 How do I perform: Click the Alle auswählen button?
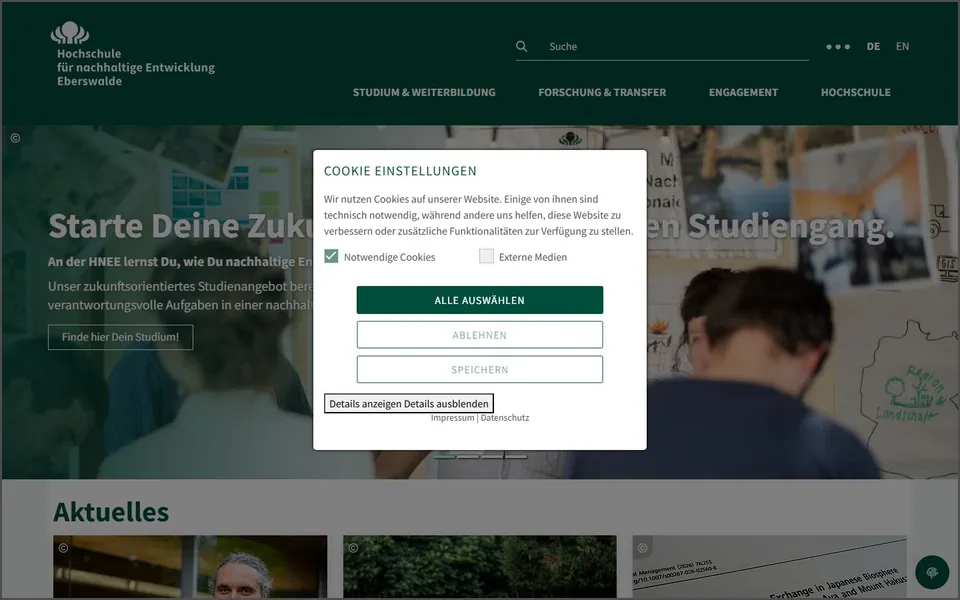coord(479,300)
